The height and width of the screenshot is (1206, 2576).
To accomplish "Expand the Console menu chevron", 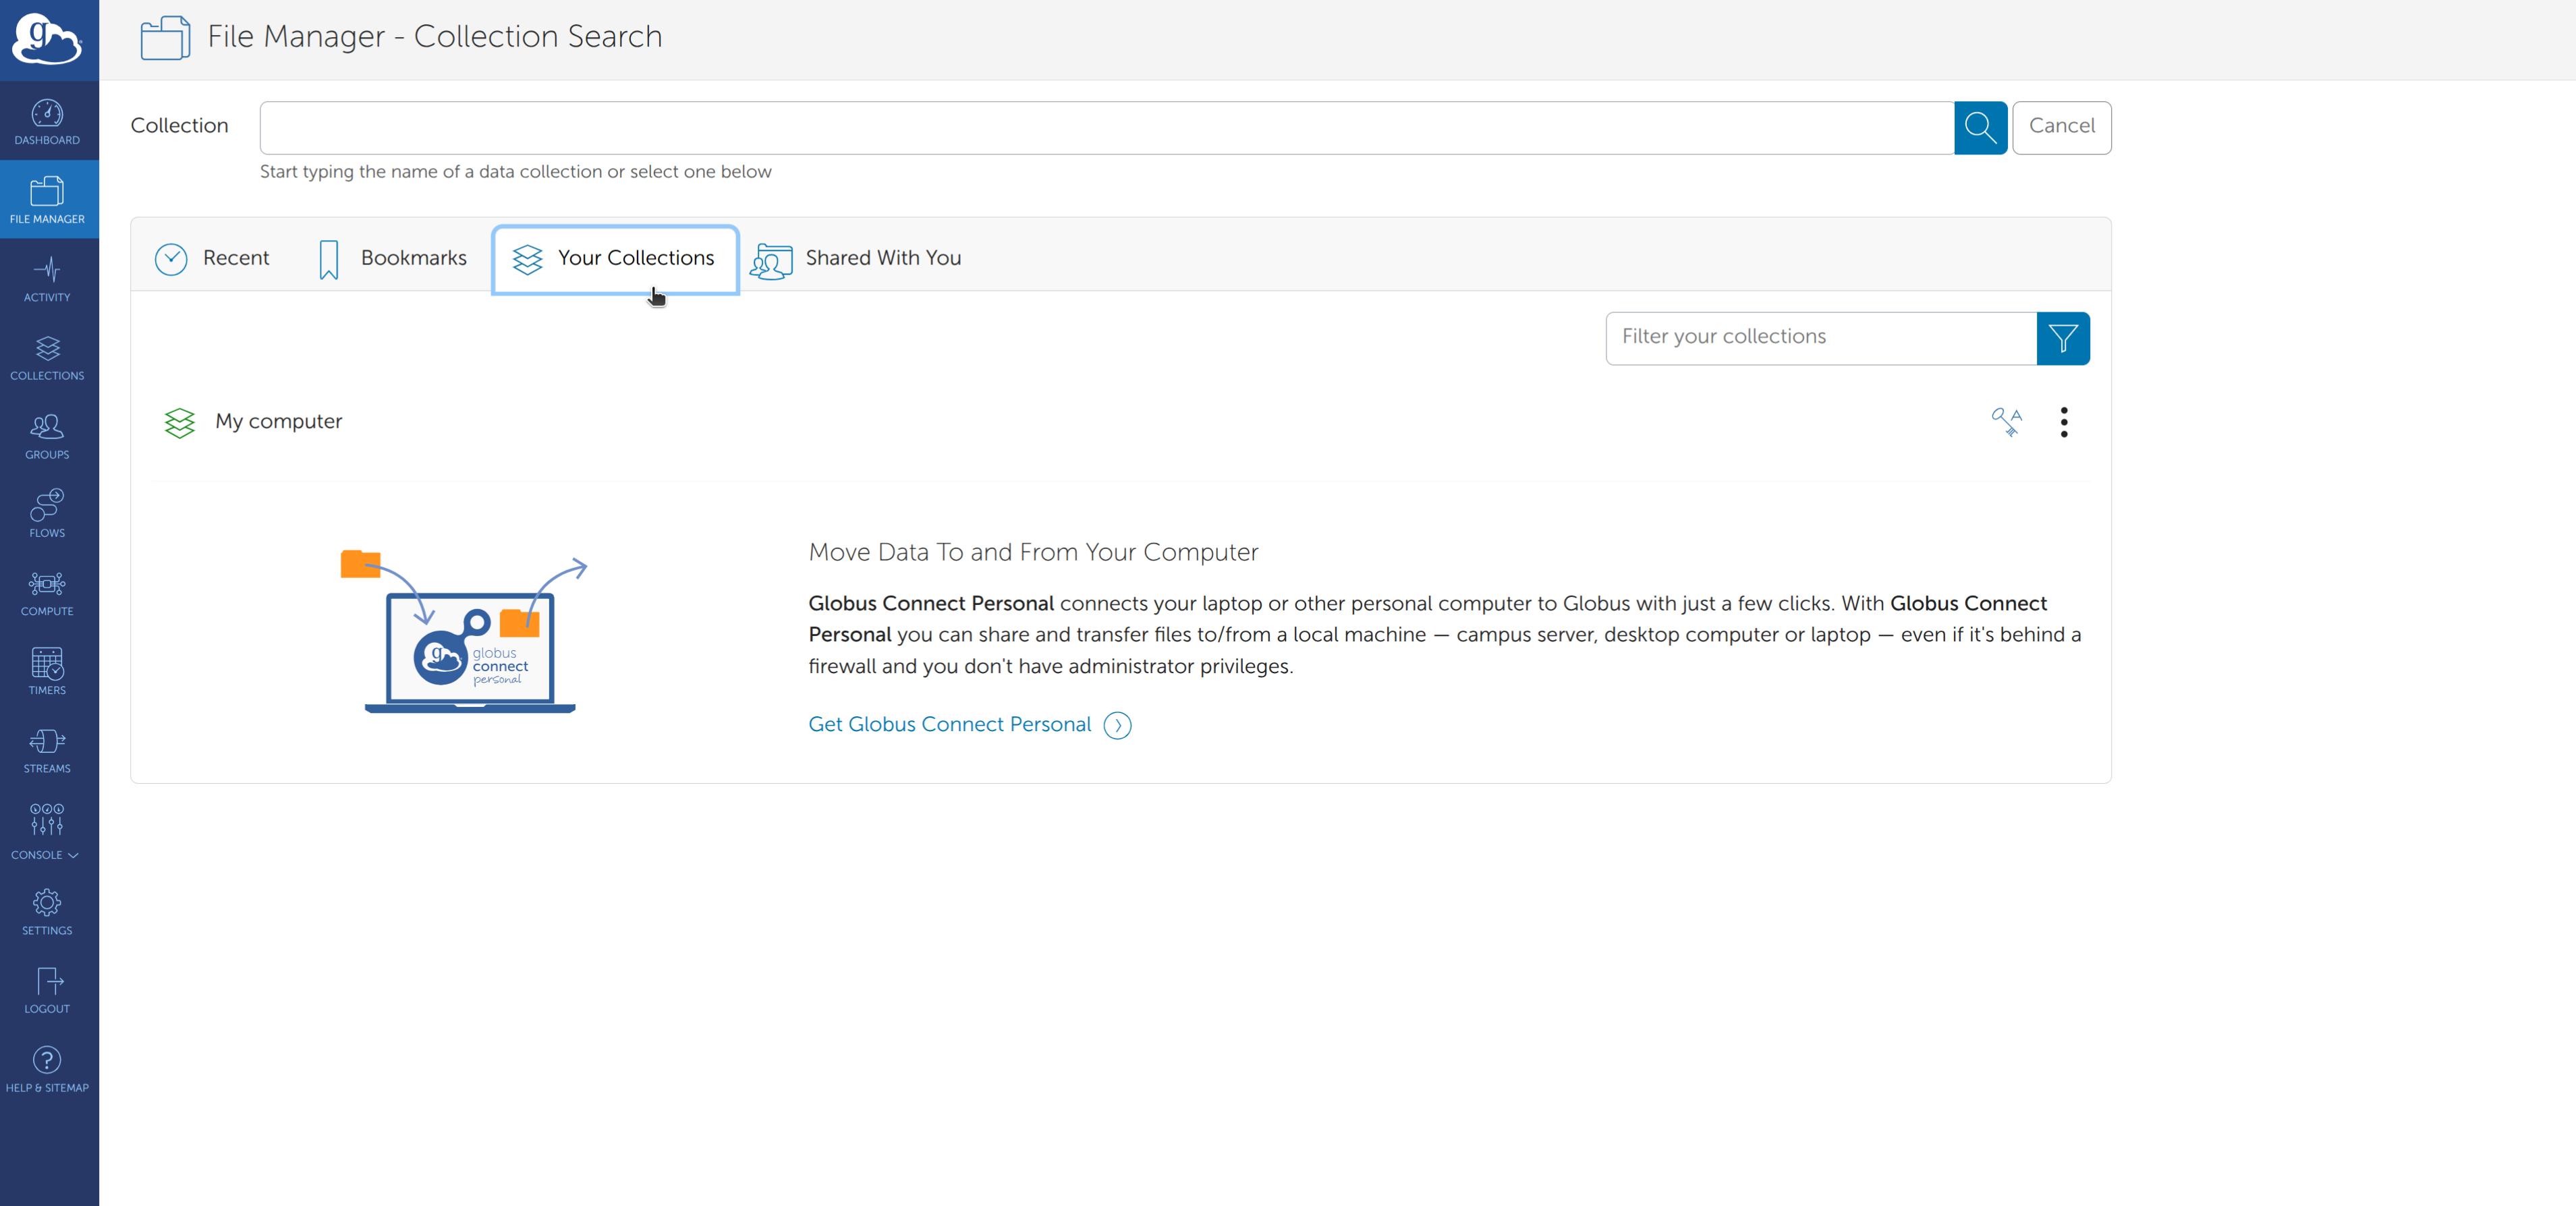I will click(73, 855).
